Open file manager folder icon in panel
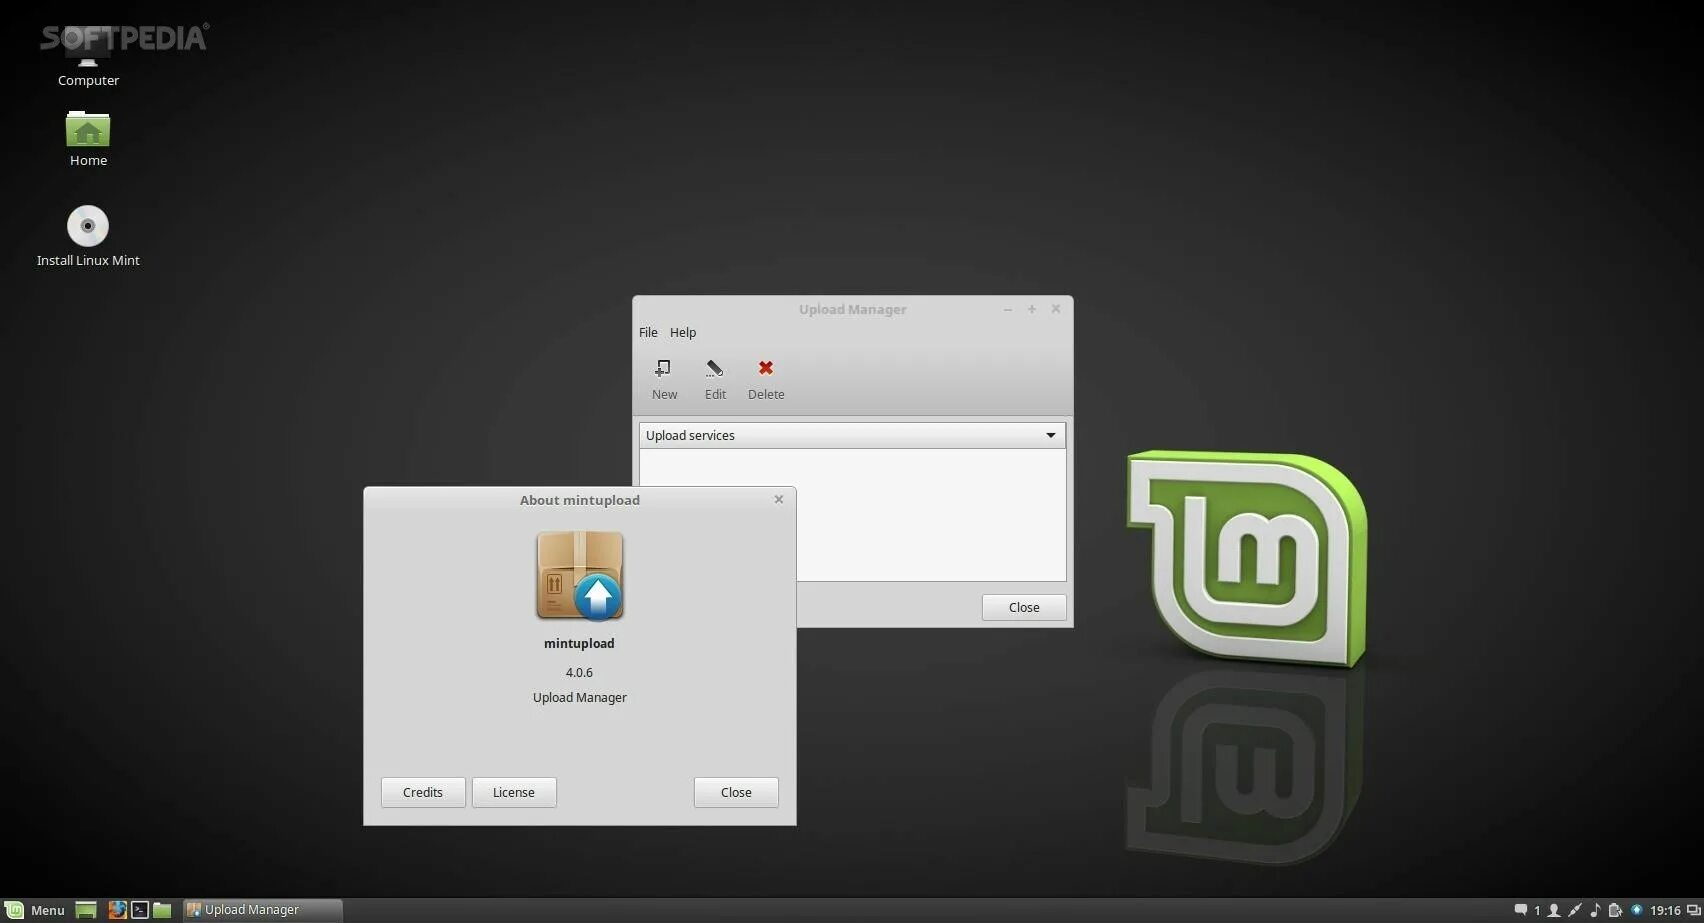Image resolution: width=1704 pixels, height=923 pixels. pos(162,910)
